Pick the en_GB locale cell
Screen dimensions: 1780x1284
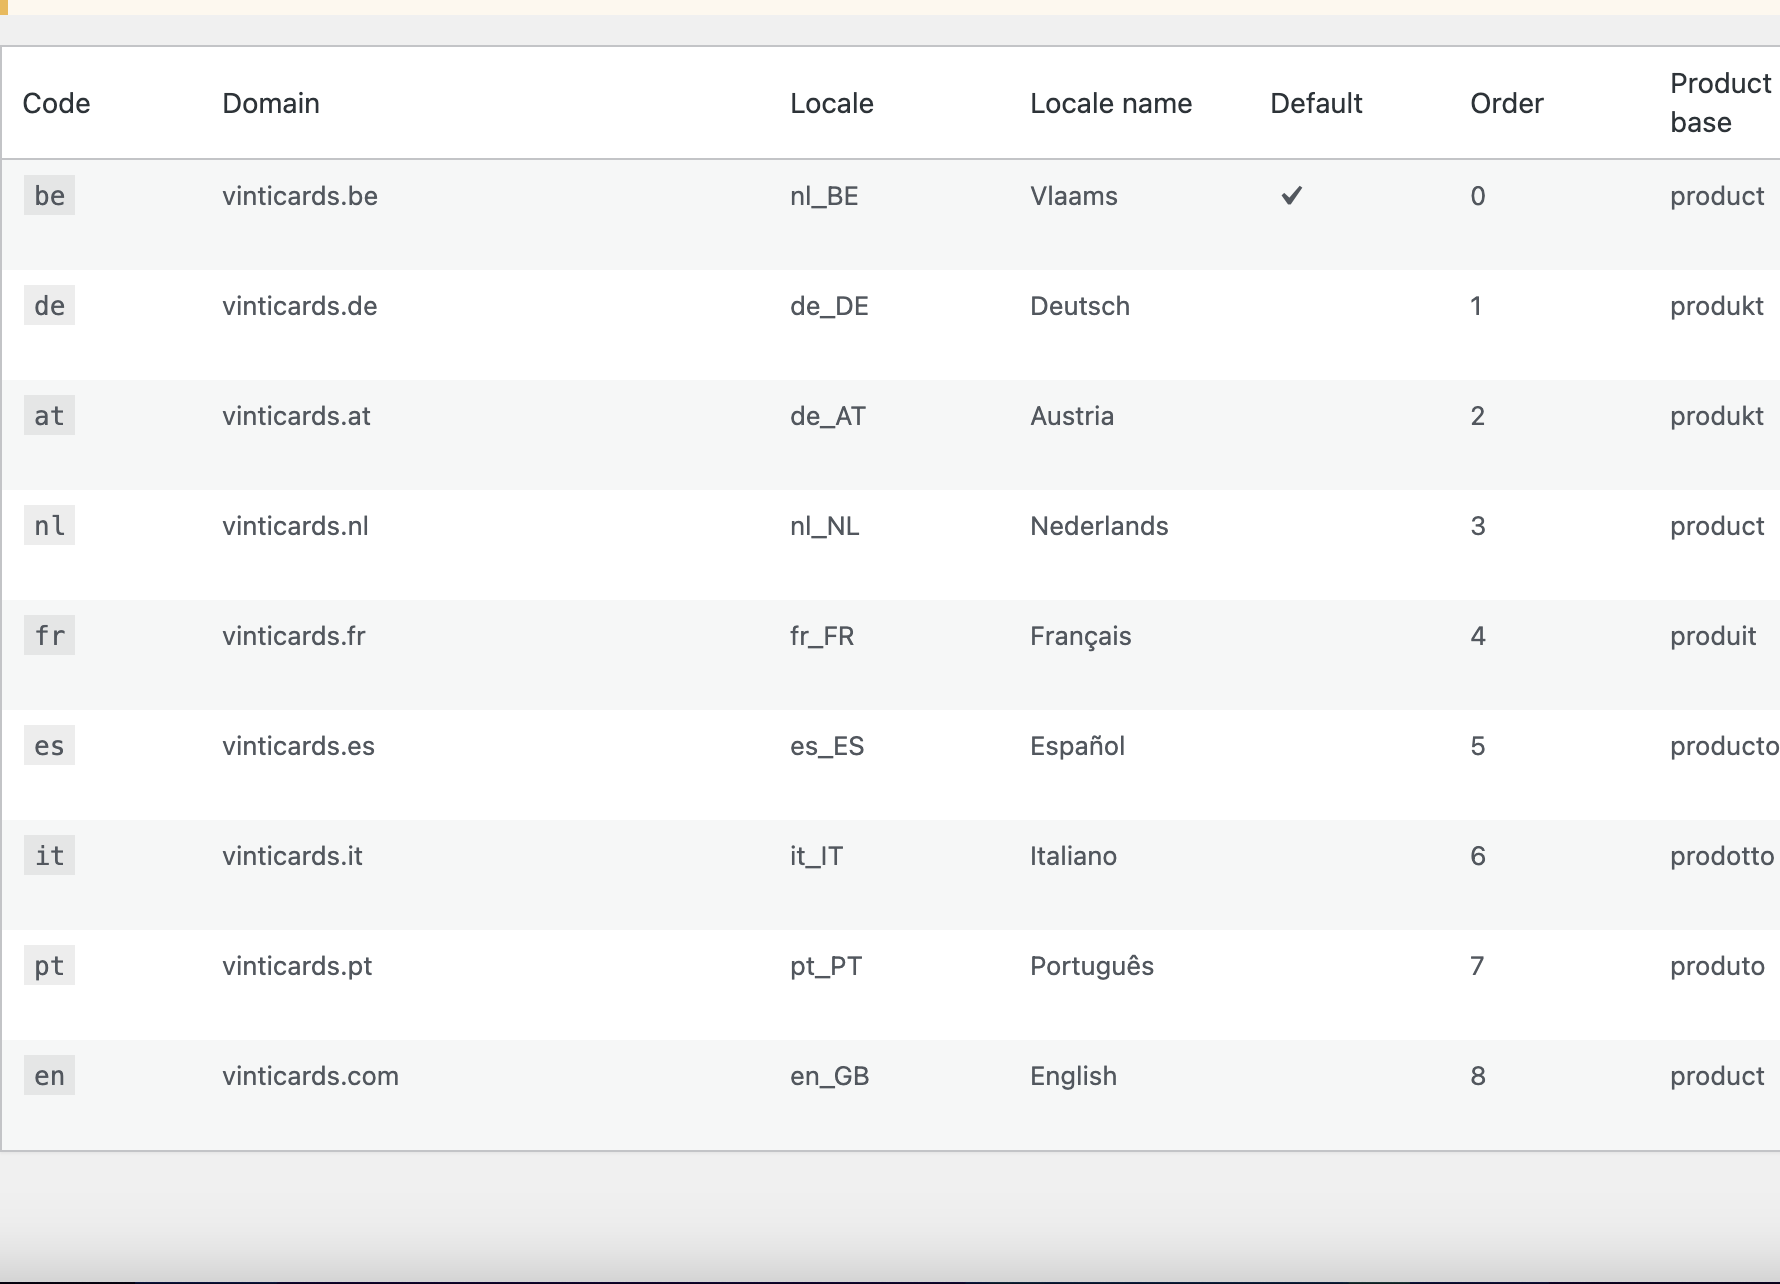pos(830,1076)
